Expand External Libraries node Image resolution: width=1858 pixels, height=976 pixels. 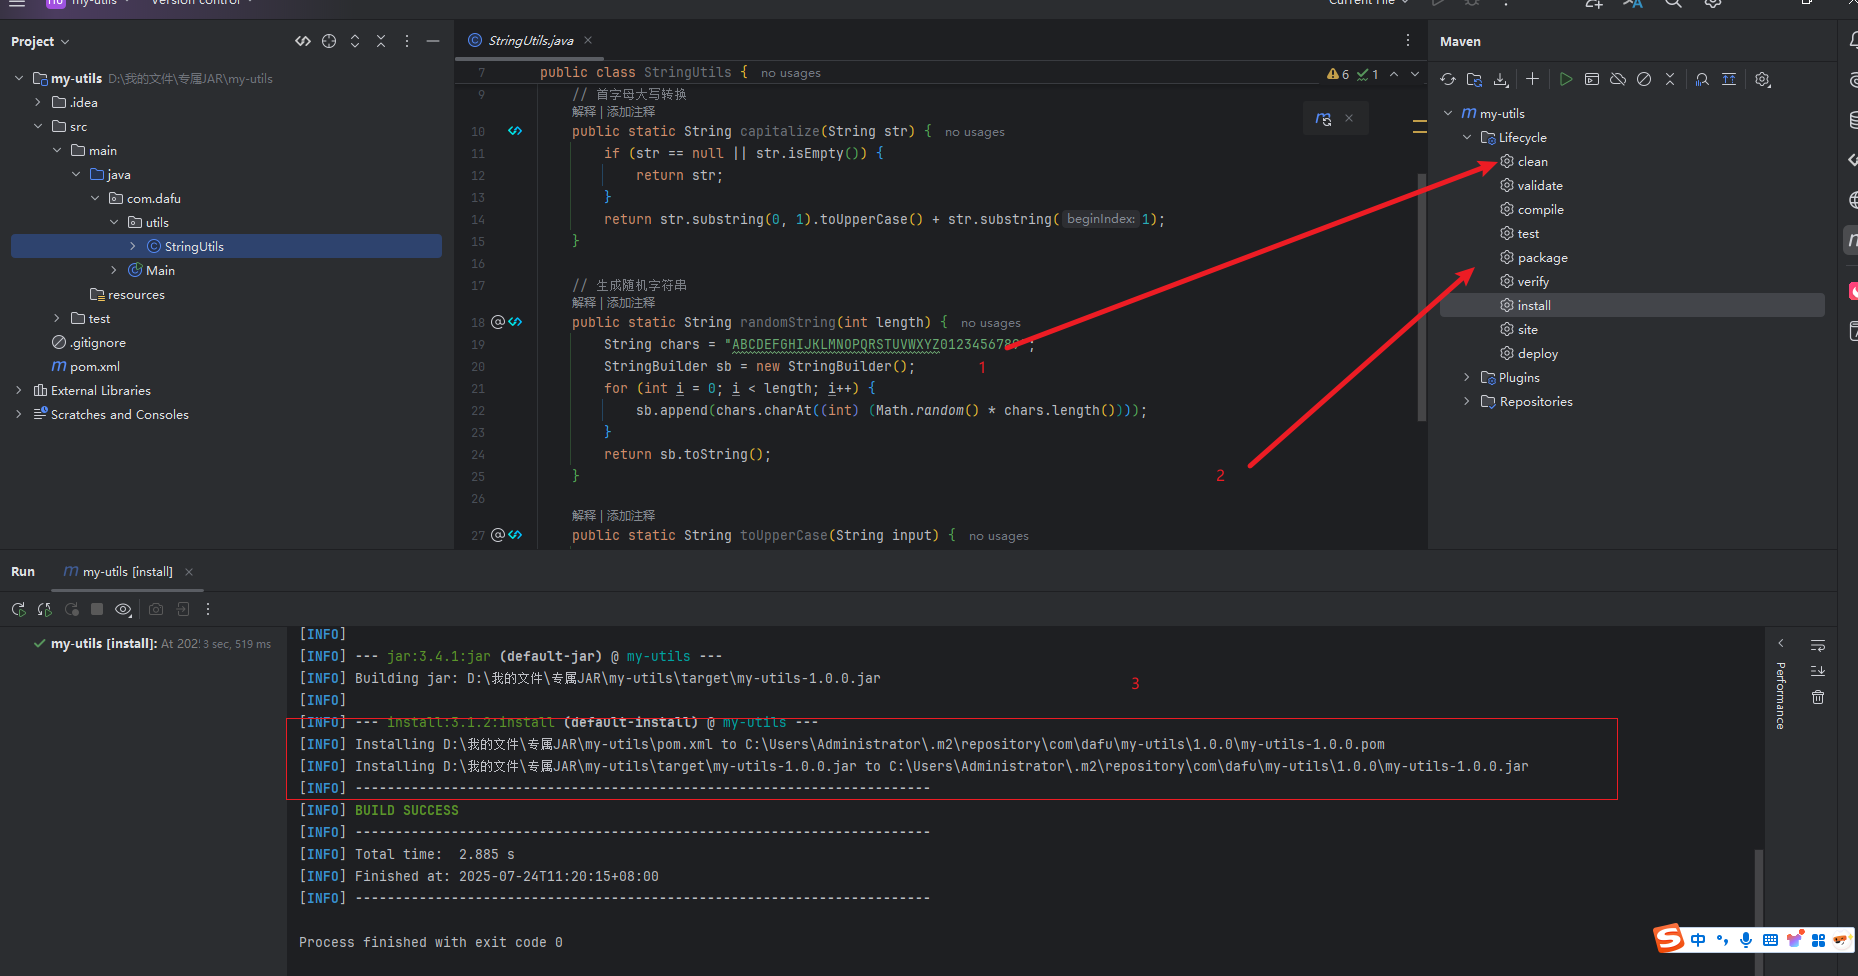point(19,390)
